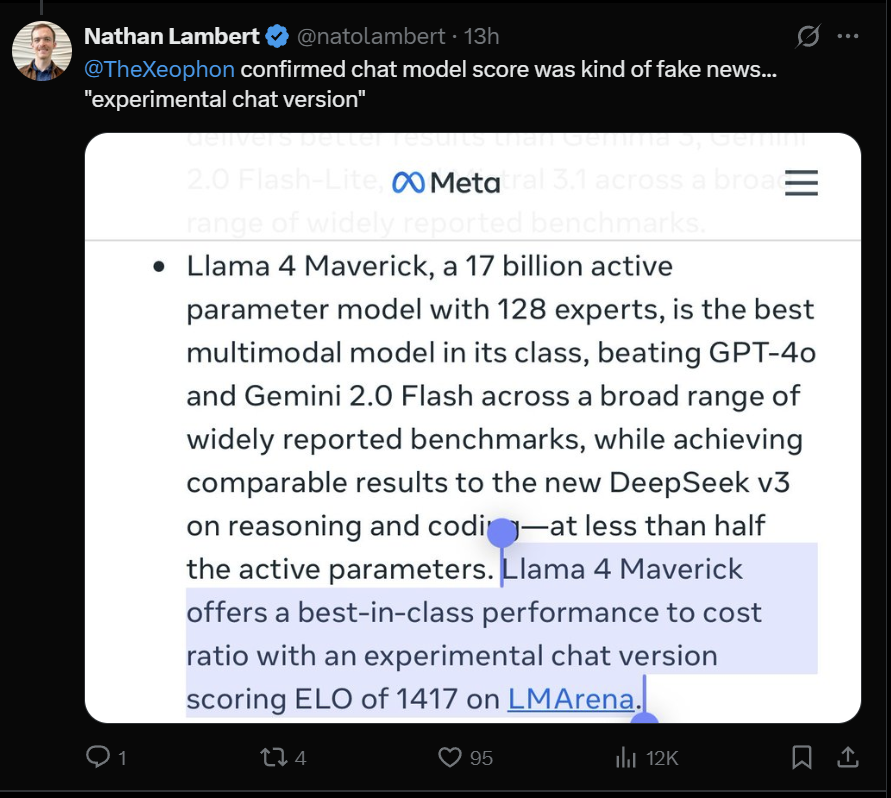Open the @natolambert handle link
The height and width of the screenshot is (798, 891).
371,36
